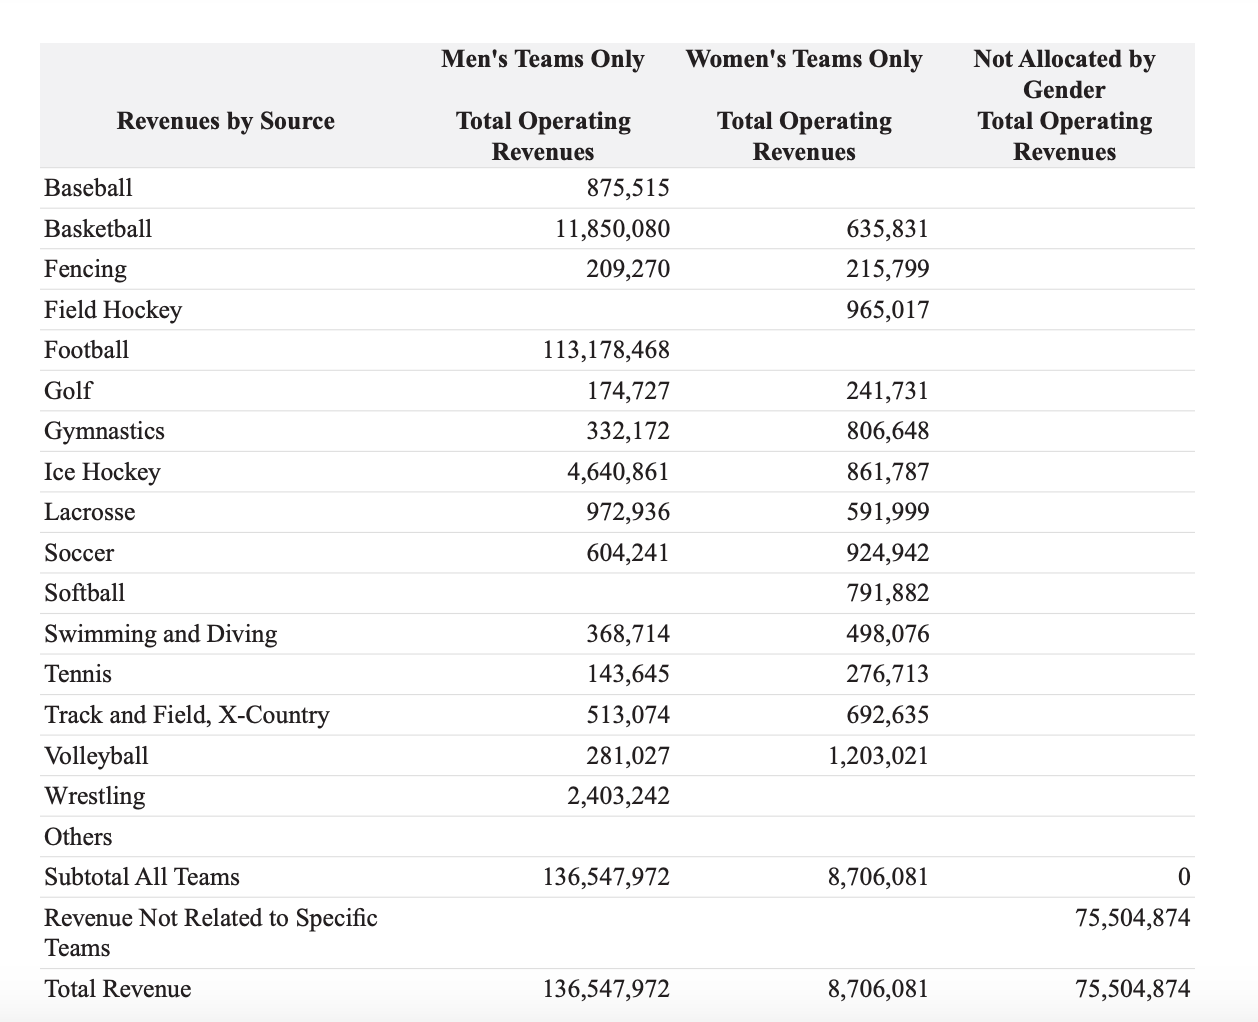Select women's Track value 692,635
Screen dimensions: 1258x1022
click(887, 715)
